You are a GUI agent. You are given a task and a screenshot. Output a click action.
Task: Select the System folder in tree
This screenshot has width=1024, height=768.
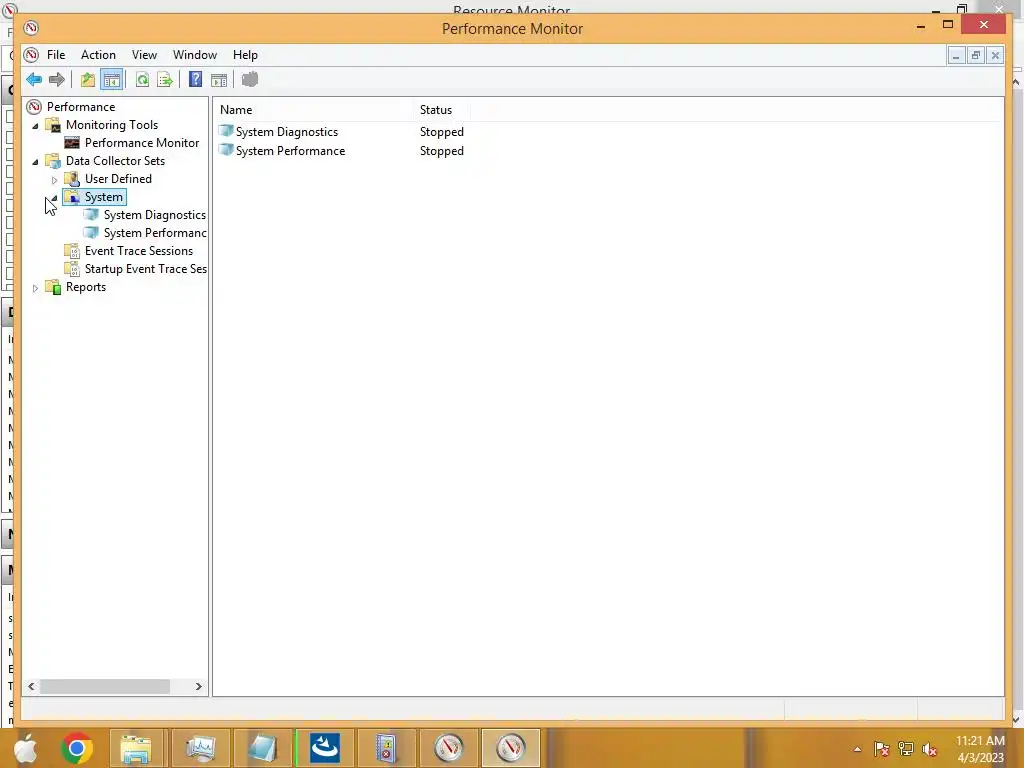[x=103, y=197]
